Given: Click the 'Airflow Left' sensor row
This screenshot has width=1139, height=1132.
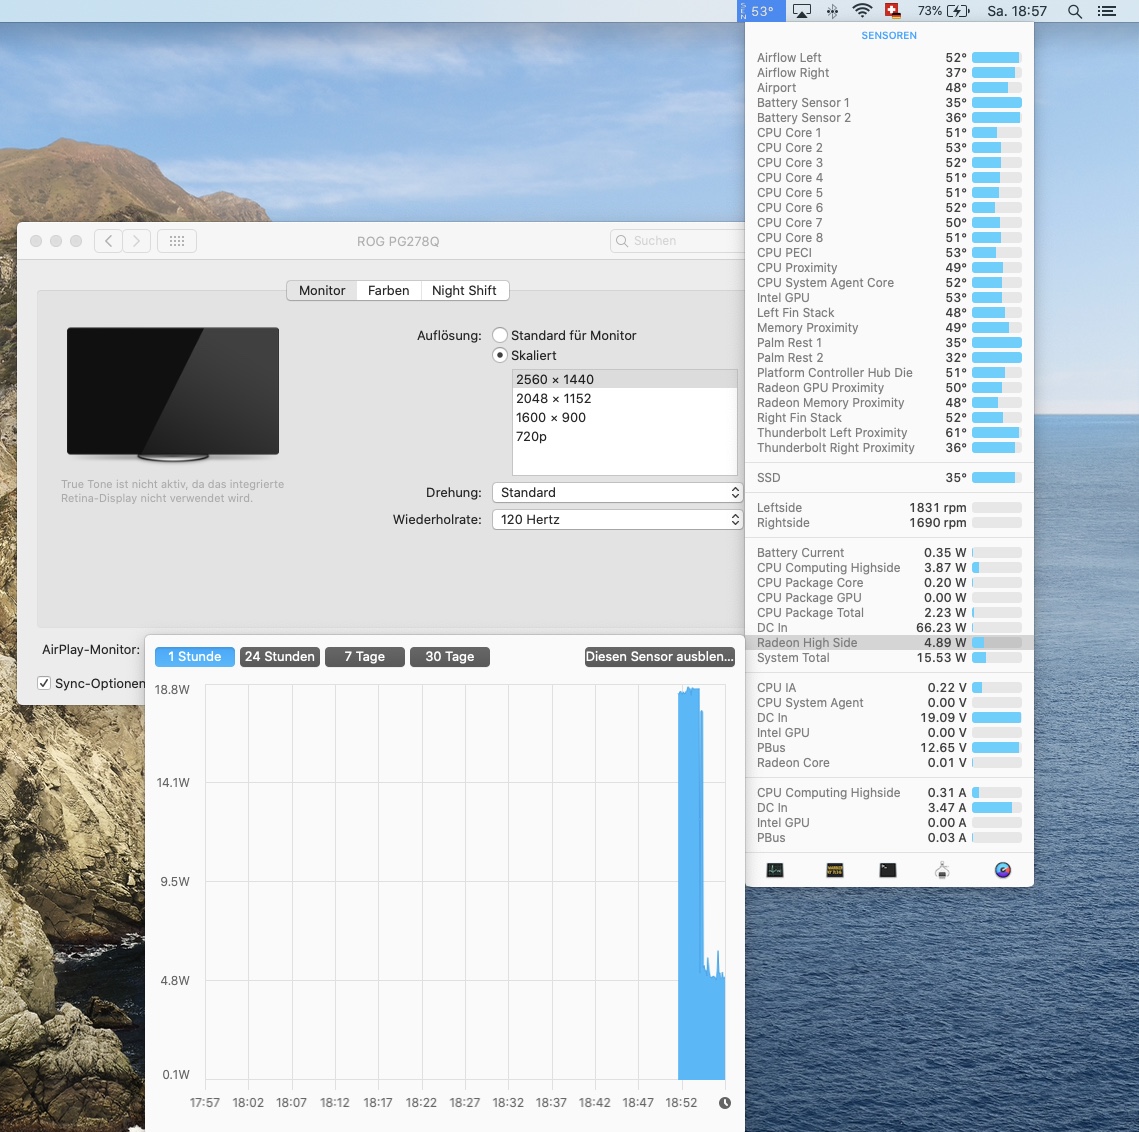Looking at the screenshot, I should tap(889, 57).
